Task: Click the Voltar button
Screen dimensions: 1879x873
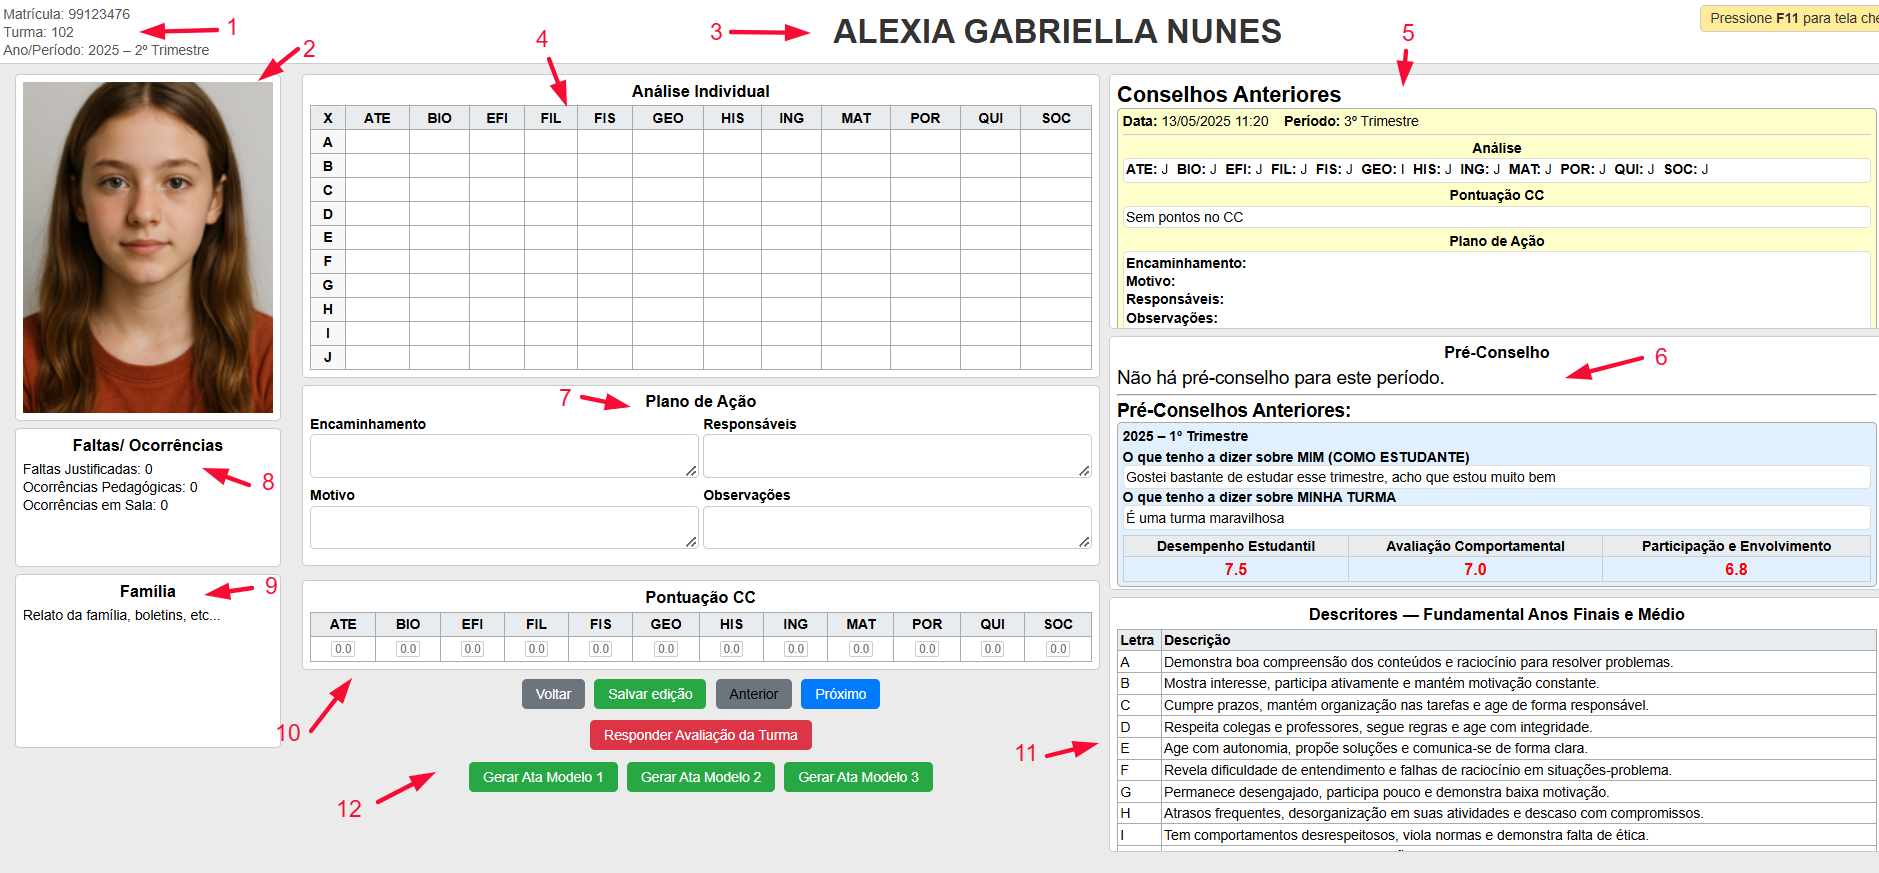Action: (x=553, y=694)
